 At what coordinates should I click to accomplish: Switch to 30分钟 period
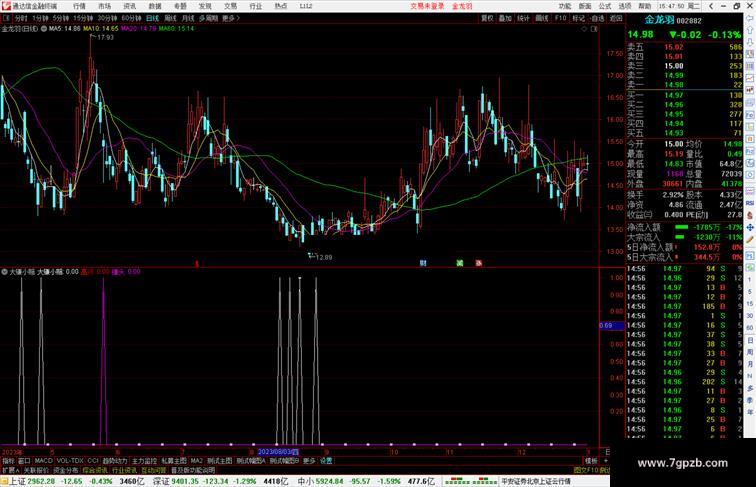pyautogui.click(x=107, y=18)
